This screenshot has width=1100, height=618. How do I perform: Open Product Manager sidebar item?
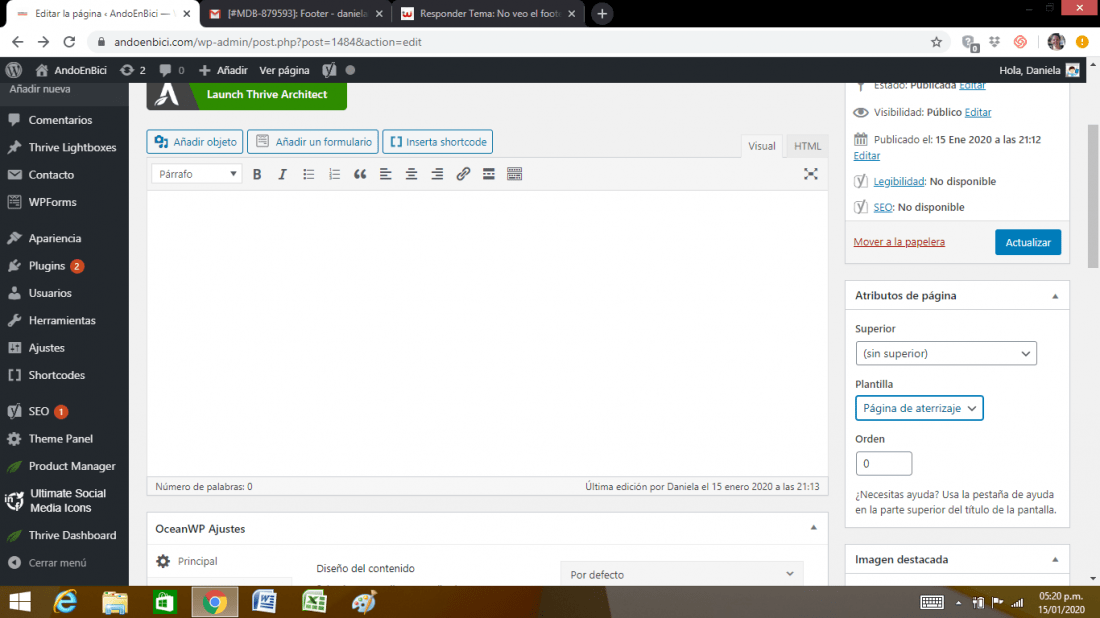(72, 466)
